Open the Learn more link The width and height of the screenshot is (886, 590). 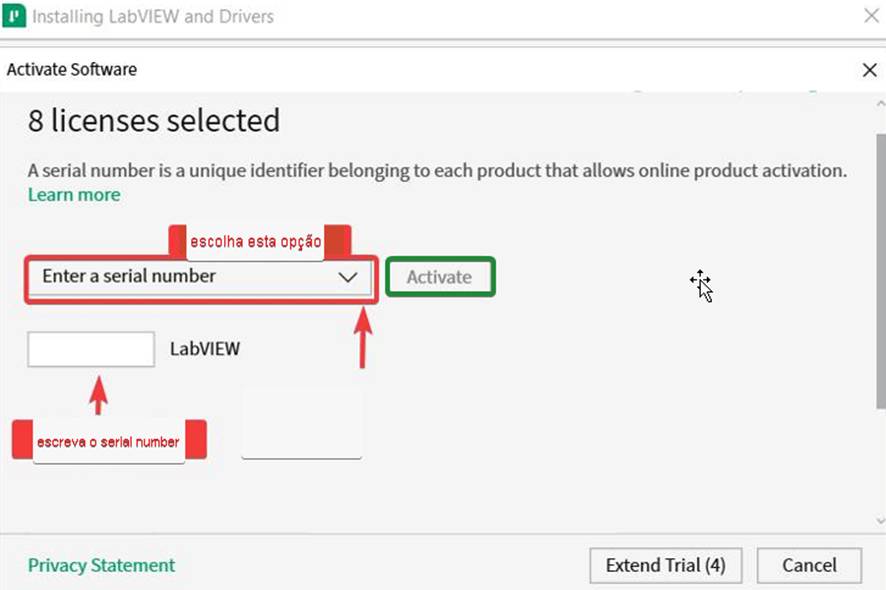[x=74, y=195]
